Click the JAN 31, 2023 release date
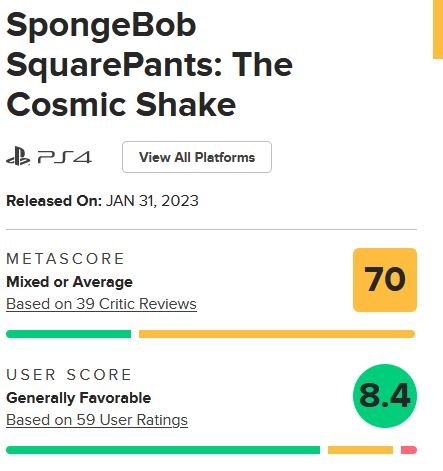The height and width of the screenshot is (471, 443). click(152, 201)
